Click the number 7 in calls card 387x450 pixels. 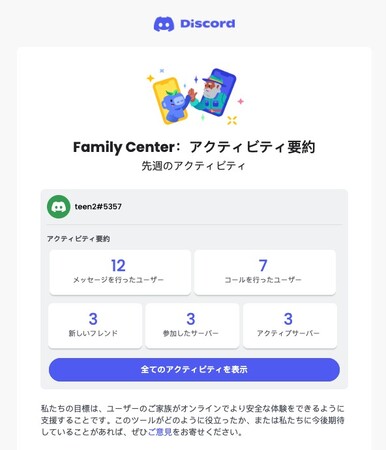(x=263, y=266)
